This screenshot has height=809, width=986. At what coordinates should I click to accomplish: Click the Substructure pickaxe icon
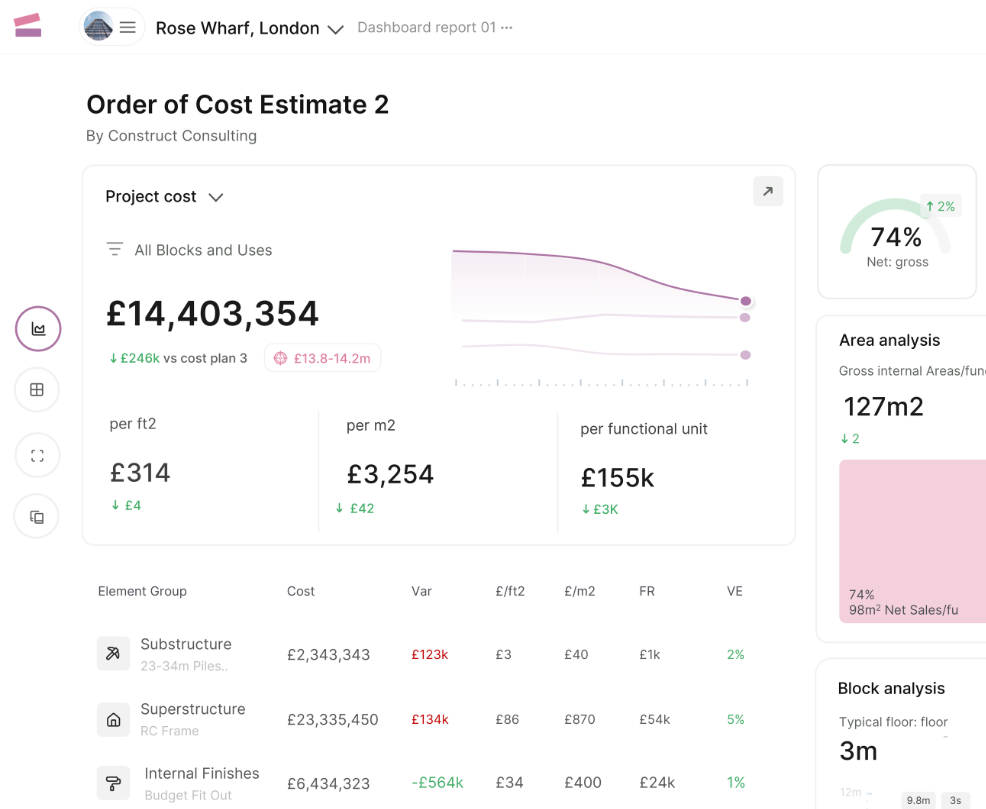click(x=113, y=654)
